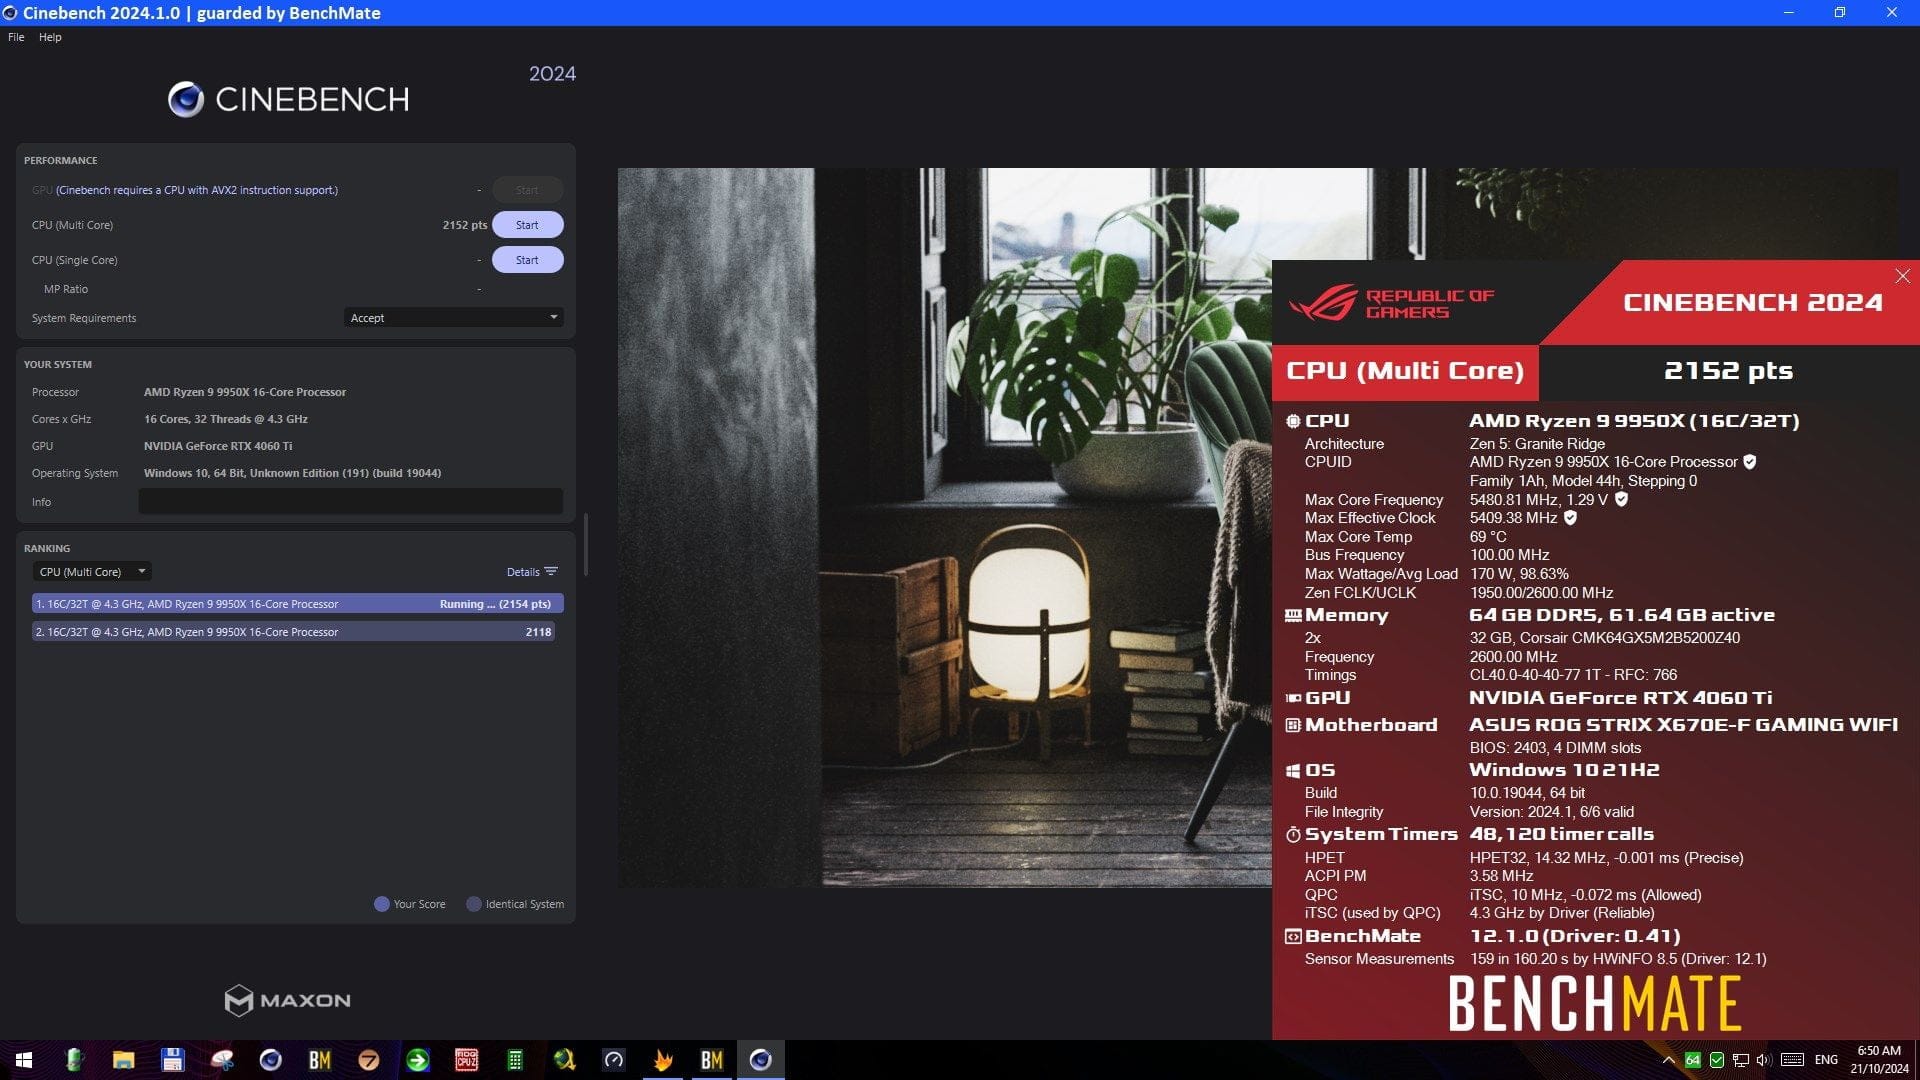Click the shield beside Max Effective Clock
Screen dimensions: 1920x1080
click(1570, 518)
